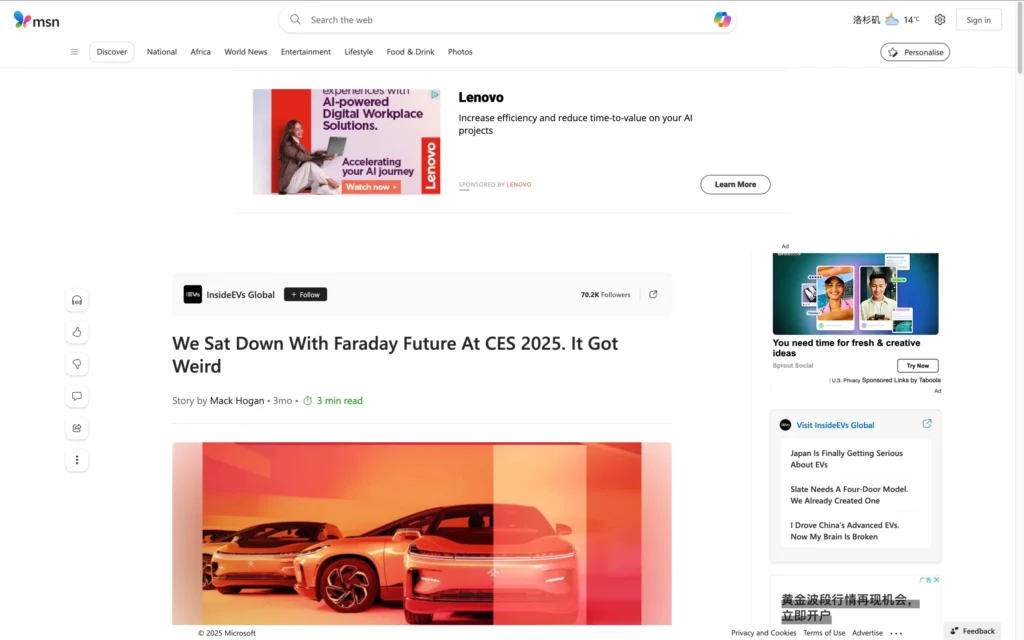1024x640 pixels.
Task: Click the Search the web input field
Action: point(500,20)
